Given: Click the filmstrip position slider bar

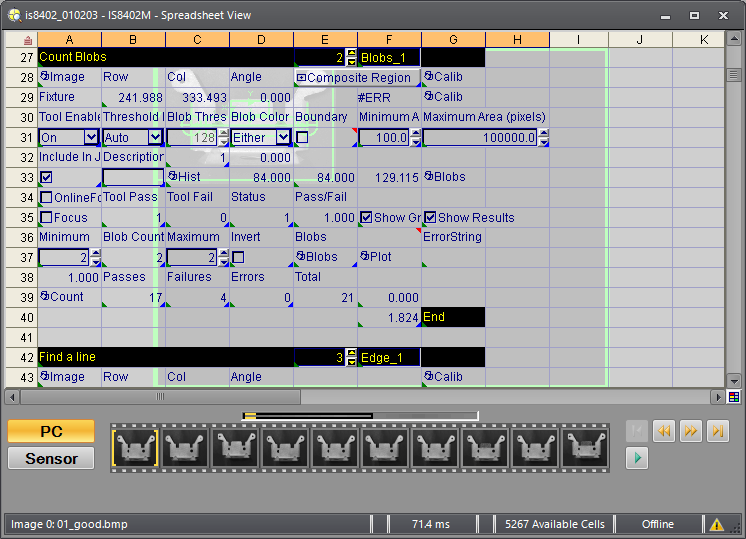Looking at the screenshot, I should [360, 415].
